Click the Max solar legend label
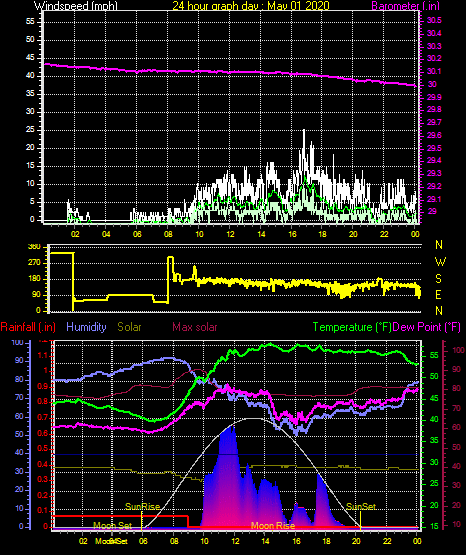 click(195, 327)
